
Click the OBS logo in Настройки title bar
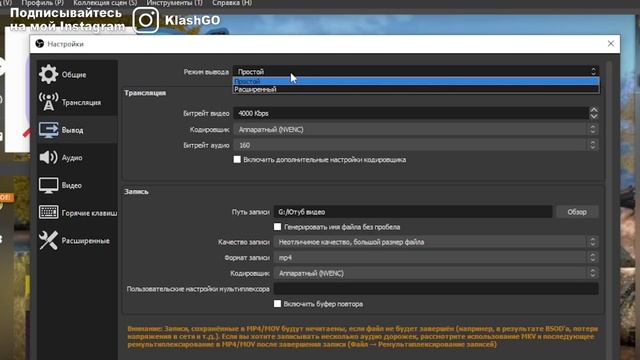click(x=40, y=44)
